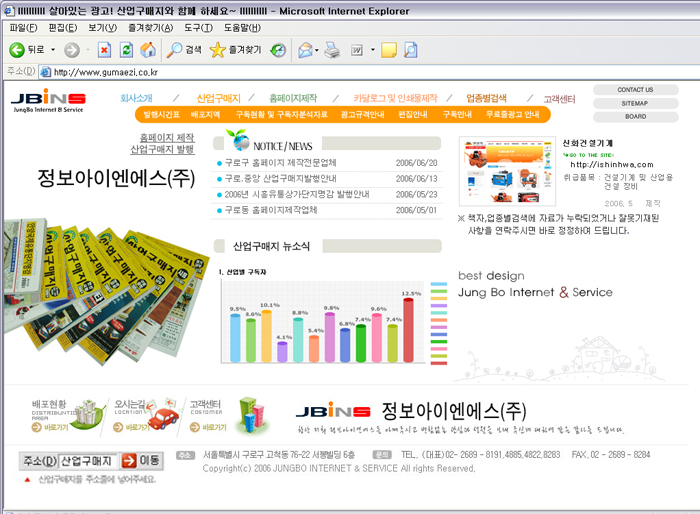Select the 산업구매지 navigation tab

(218, 98)
